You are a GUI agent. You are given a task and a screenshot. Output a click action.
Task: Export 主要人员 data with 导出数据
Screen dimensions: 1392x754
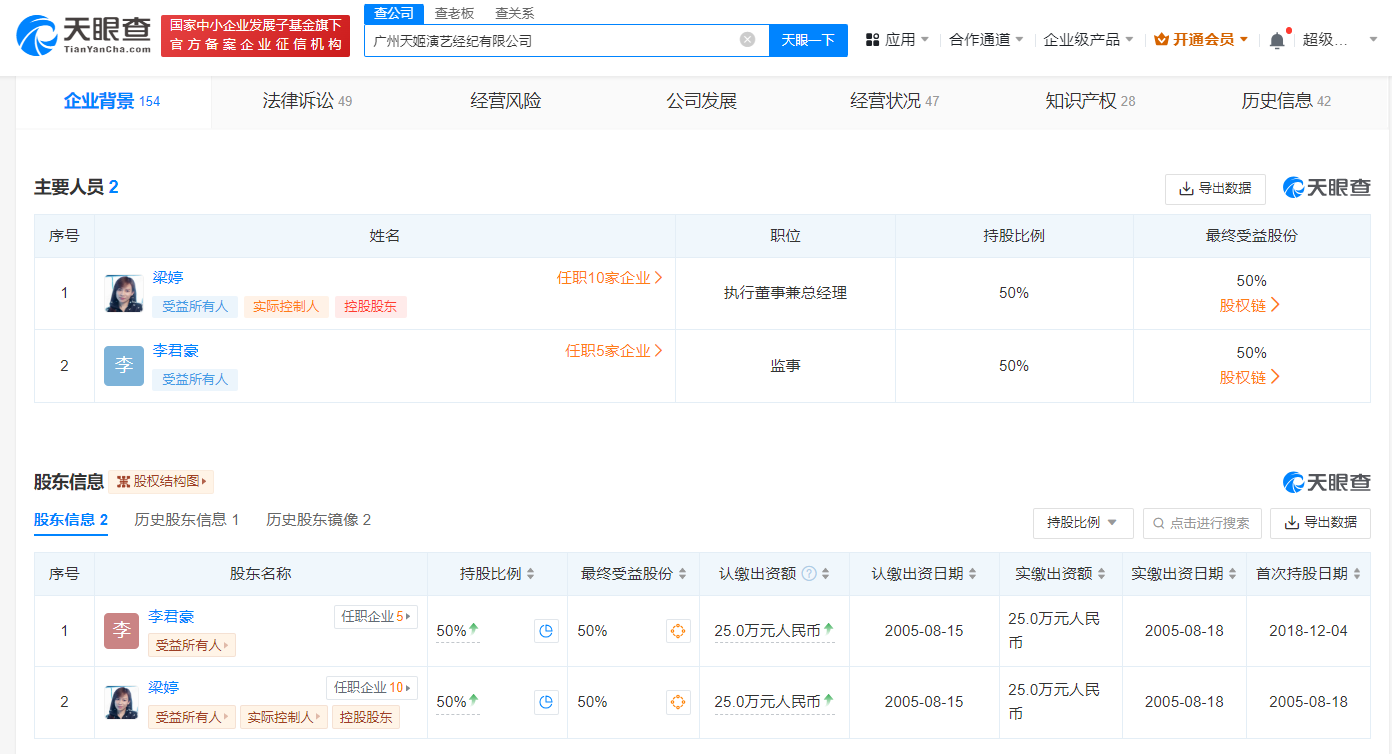1215,189
